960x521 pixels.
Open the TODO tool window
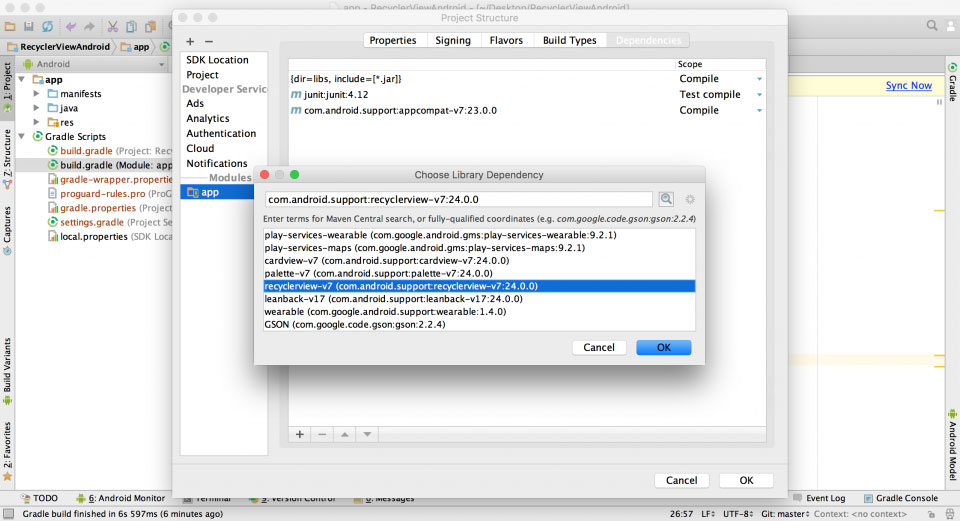pos(39,498)
